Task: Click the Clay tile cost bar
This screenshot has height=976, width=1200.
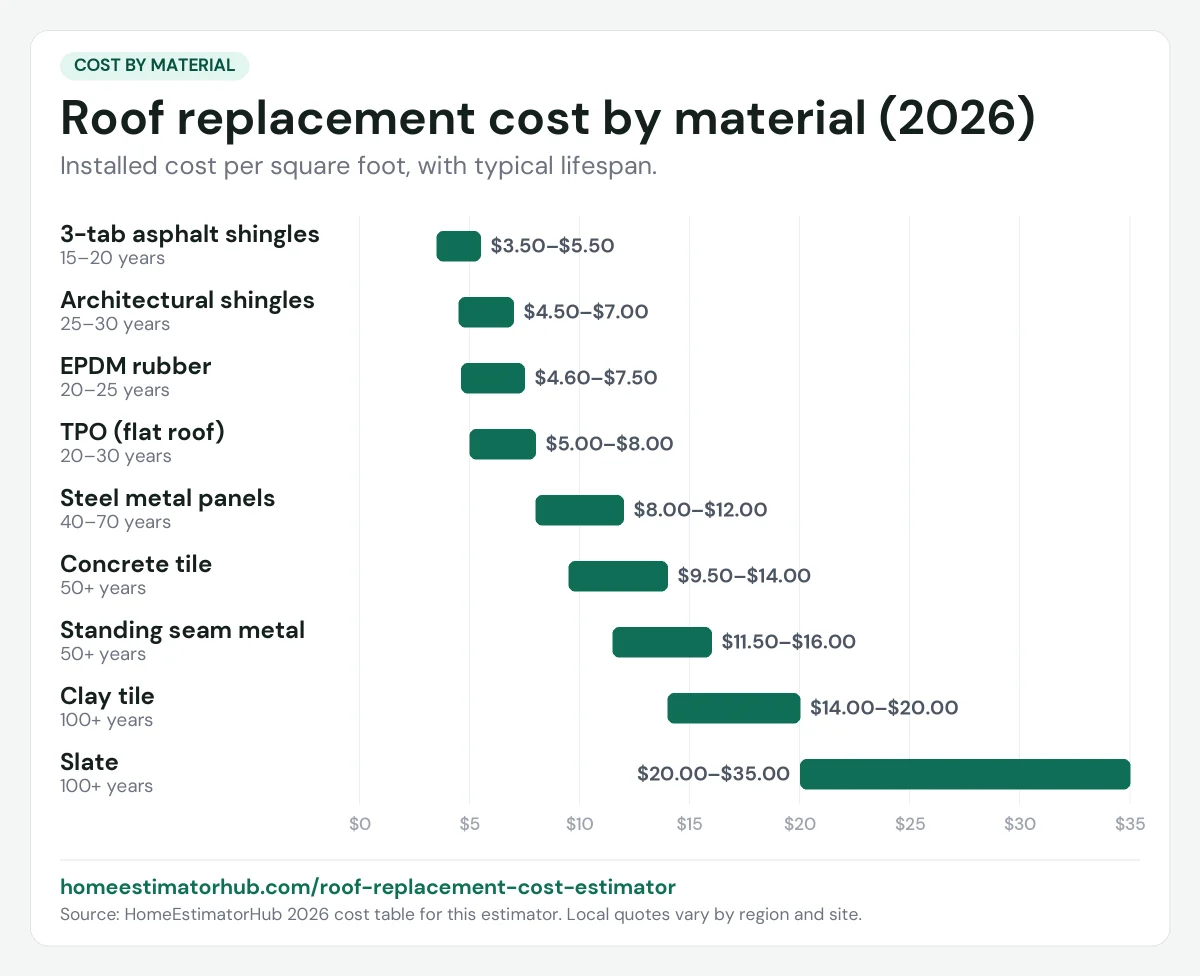Action: click(734, 708)
